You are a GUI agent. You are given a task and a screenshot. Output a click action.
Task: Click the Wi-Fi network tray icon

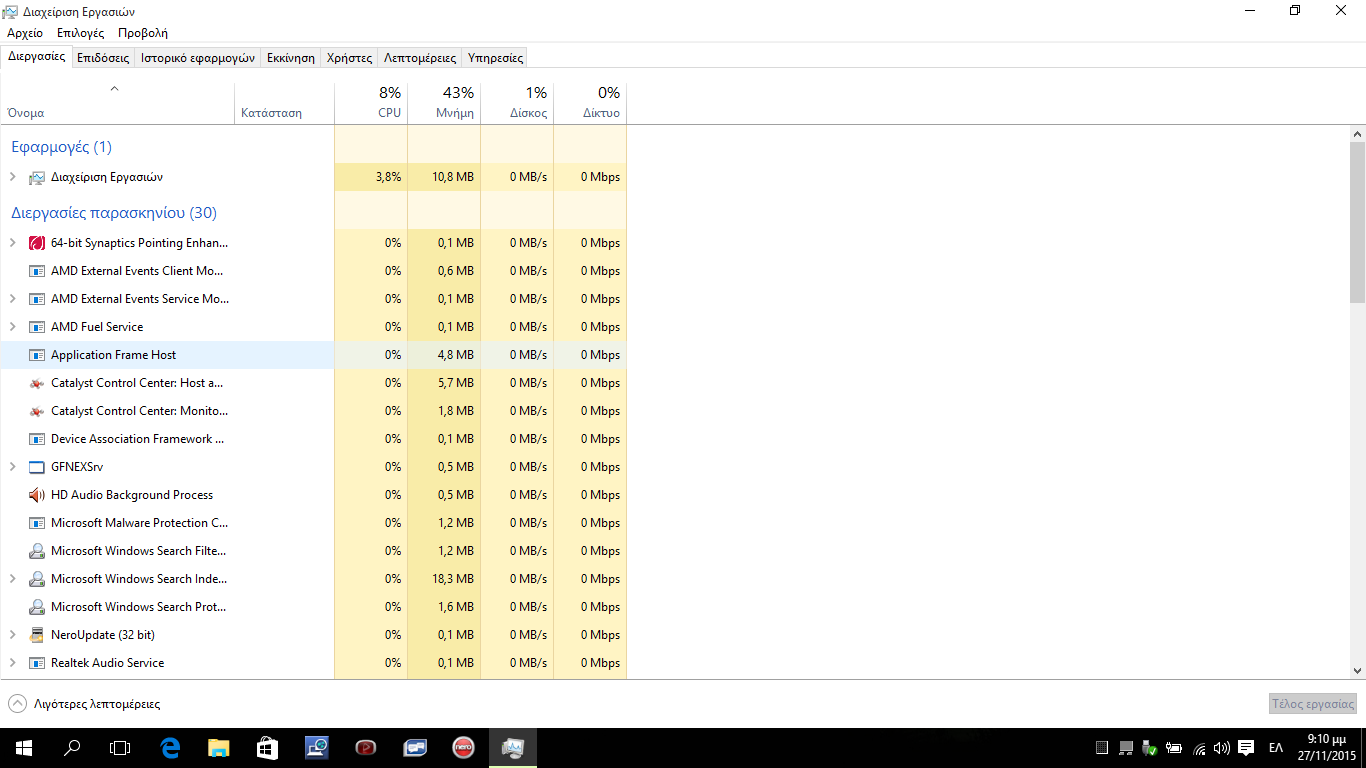(x=1199, y=748)
